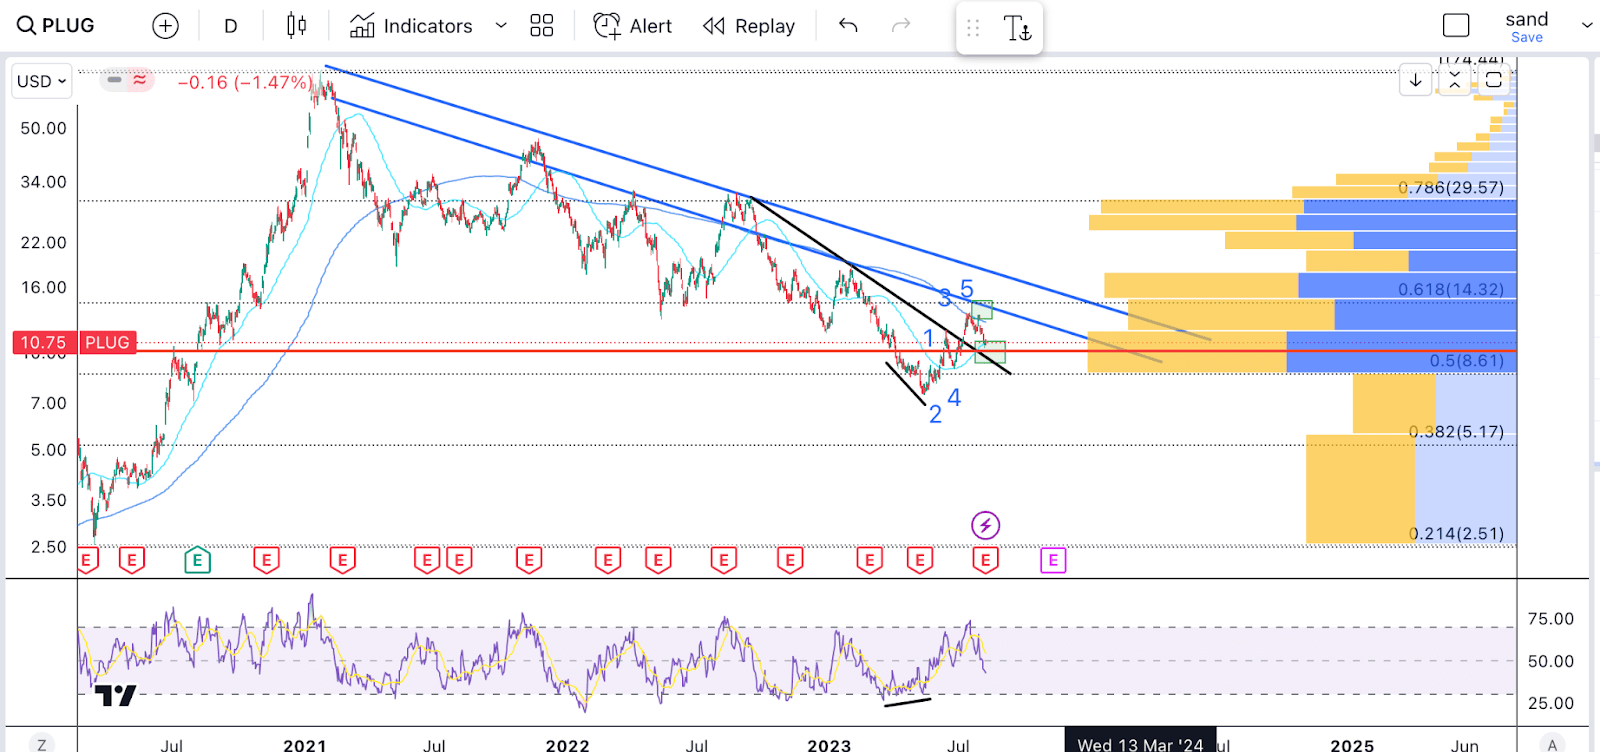
Task: Click the 0.618(14.32) Fibonacci level label
Action: [1451, 290]
